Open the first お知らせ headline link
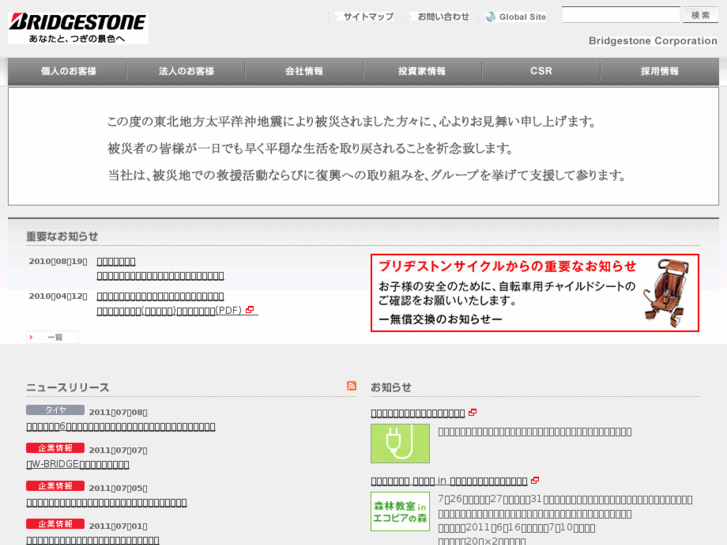 (x=418, y=413)
